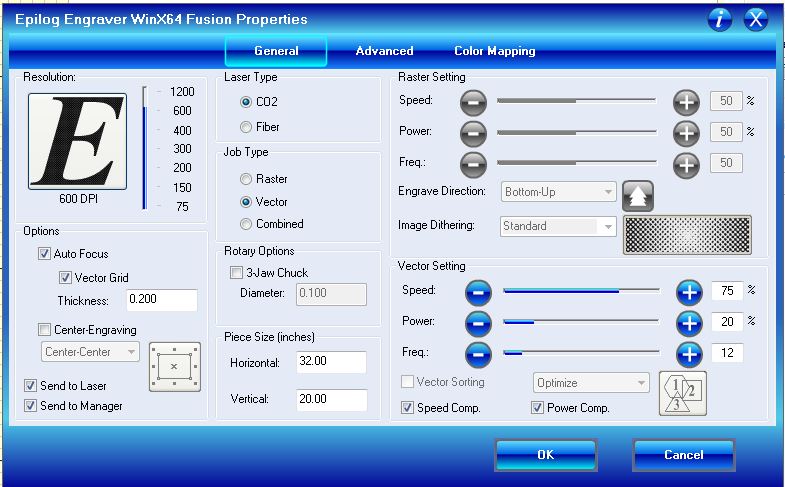Click the Thickness input field

click(162, 300)
